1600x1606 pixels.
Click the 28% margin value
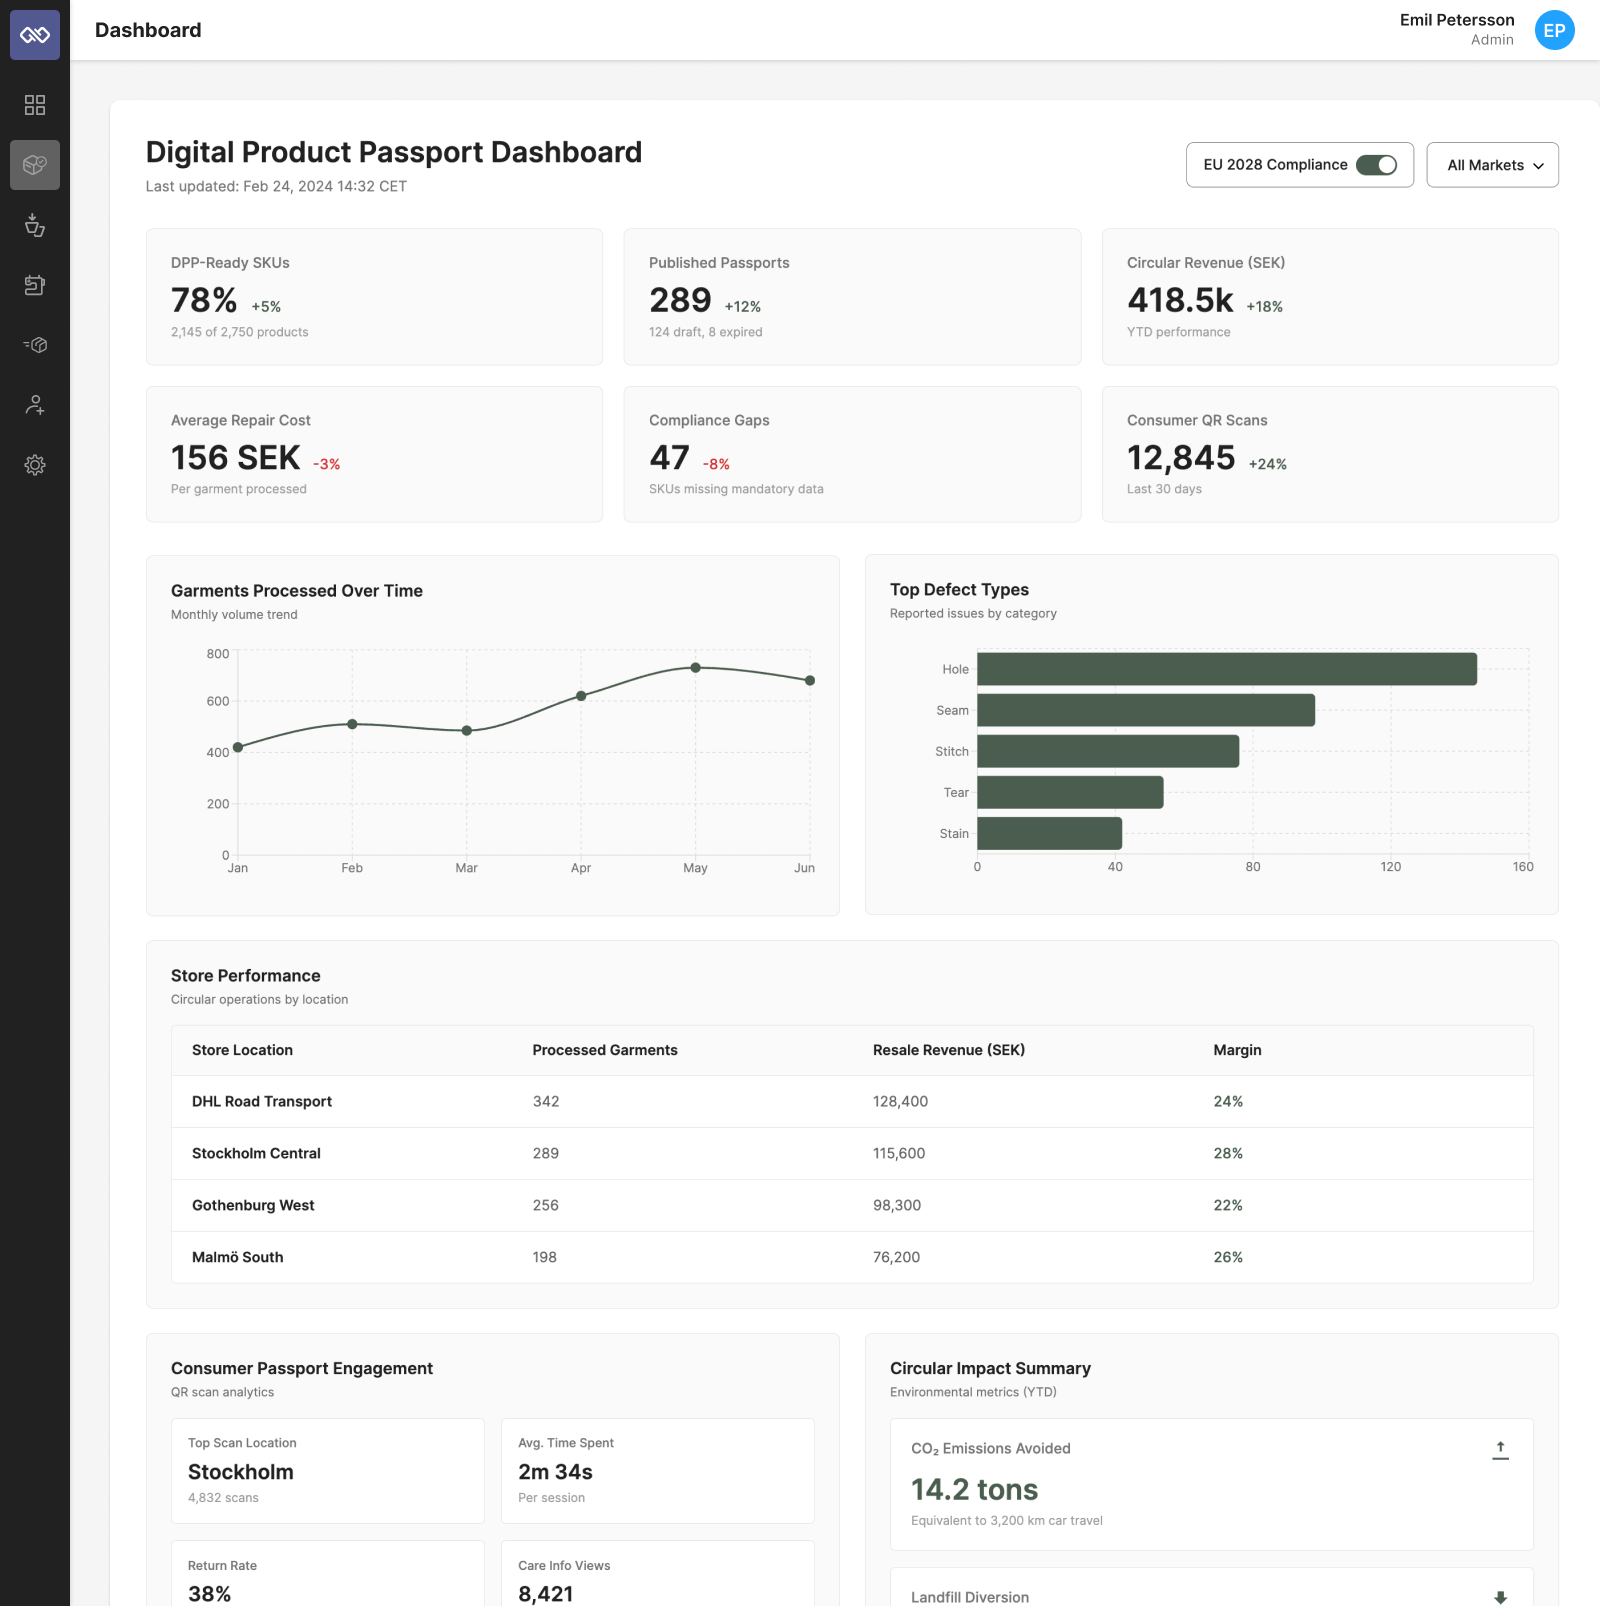tap(1228, 1153)
